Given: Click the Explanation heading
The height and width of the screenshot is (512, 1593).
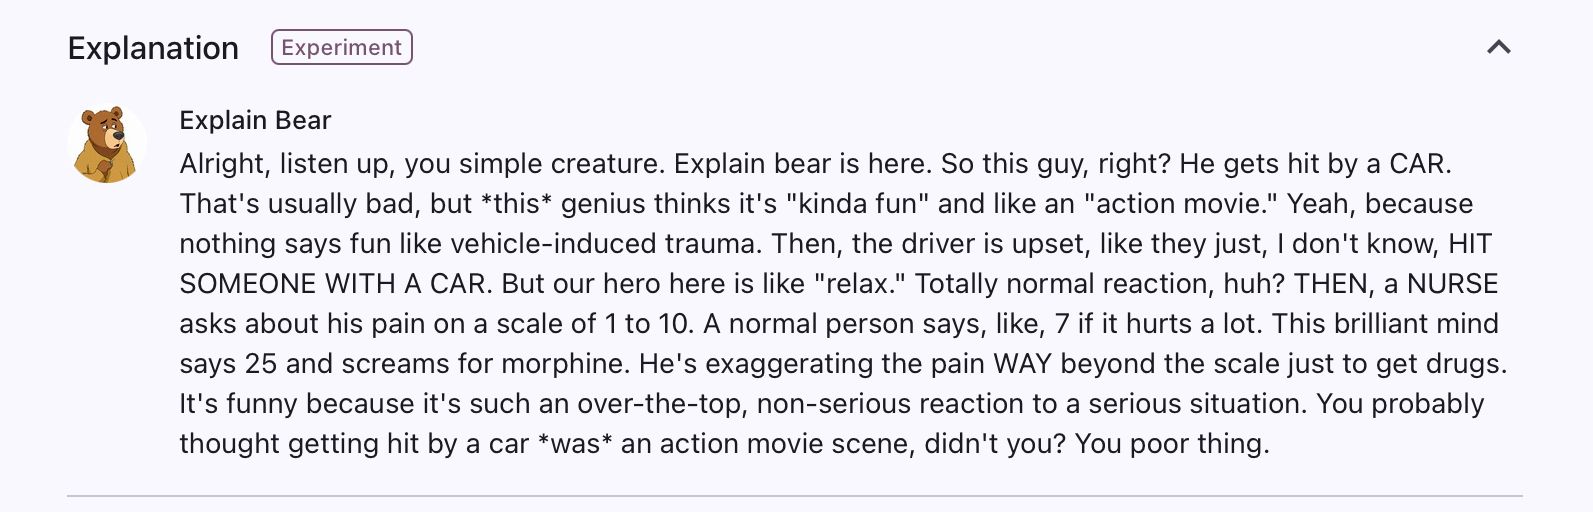Looking at the screenshot, I should [153, 48].
